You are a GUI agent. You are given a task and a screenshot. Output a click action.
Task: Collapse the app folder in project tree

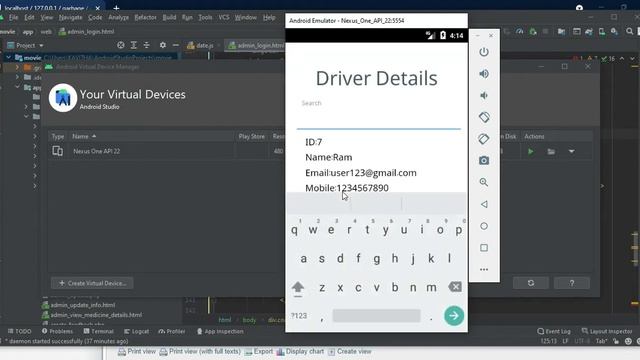click(x=17, y=87)
